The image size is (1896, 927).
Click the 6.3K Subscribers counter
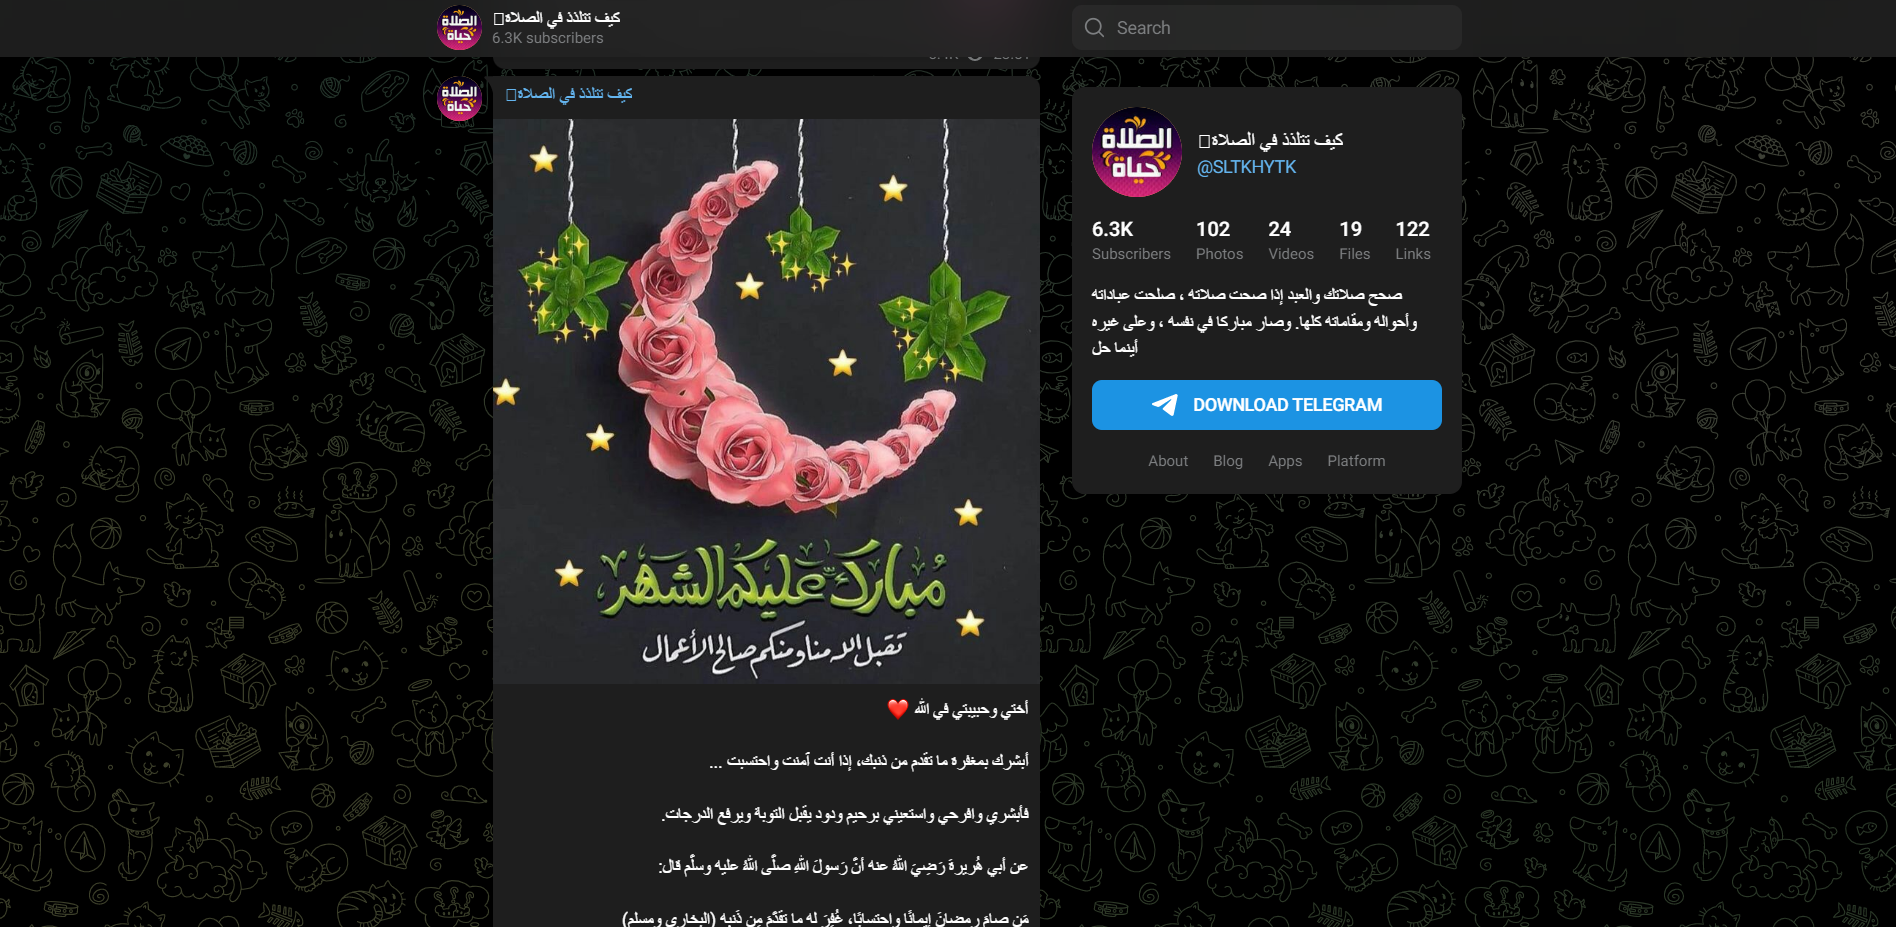[1131, 240]
